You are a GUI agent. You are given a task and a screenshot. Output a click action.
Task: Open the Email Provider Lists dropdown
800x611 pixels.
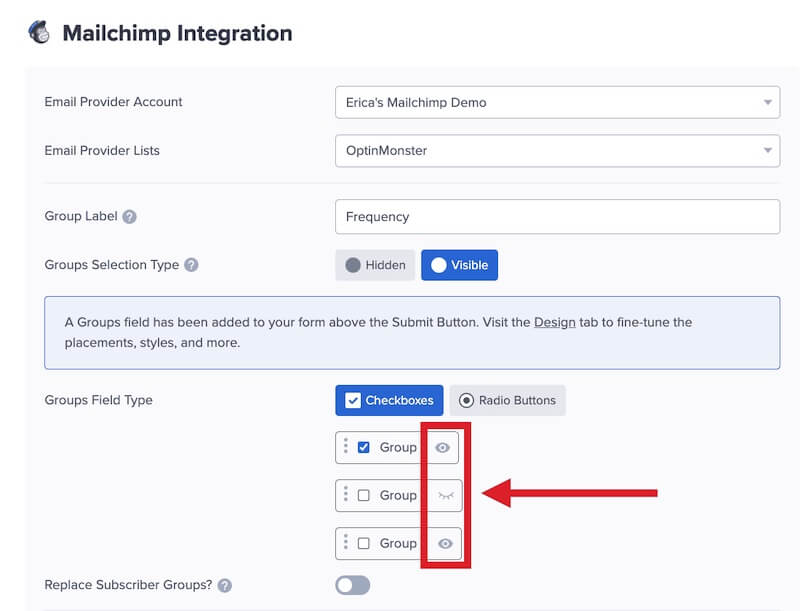pos(556,151)
